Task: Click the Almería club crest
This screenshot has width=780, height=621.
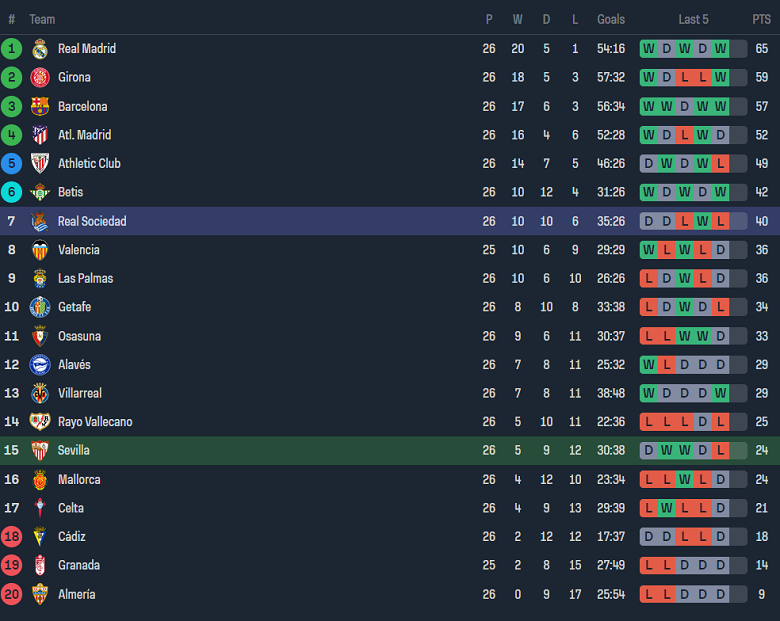Action: tap(40, 594)
